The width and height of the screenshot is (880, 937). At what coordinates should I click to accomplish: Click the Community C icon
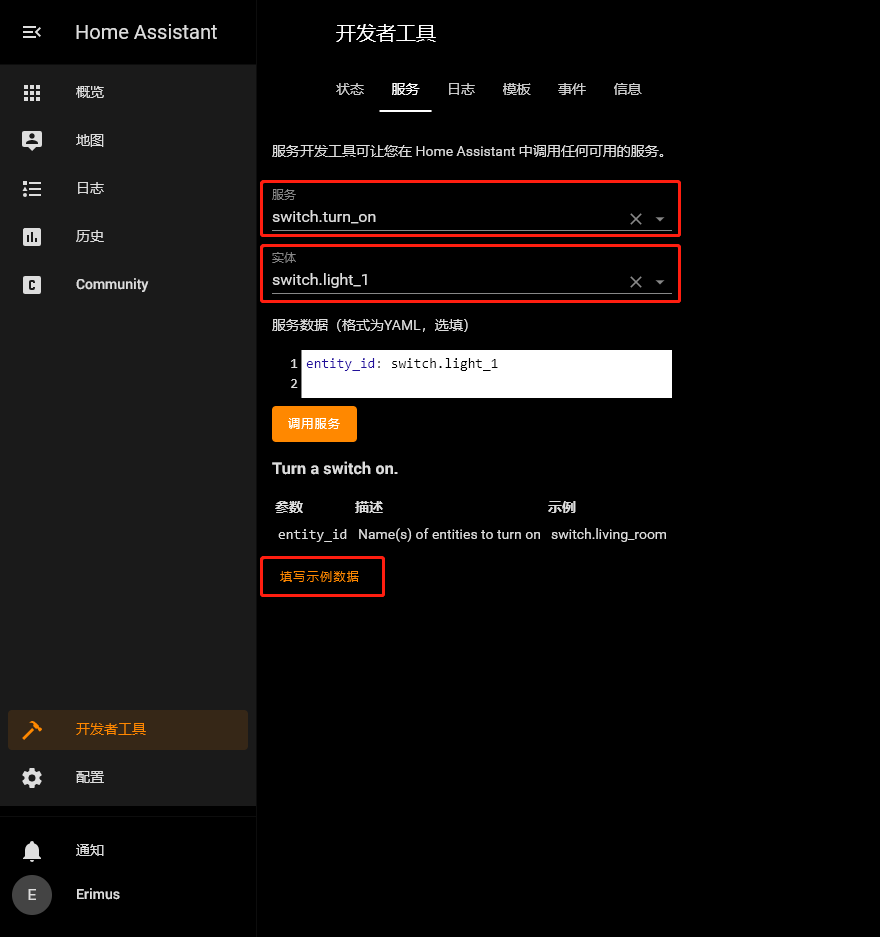32,284
